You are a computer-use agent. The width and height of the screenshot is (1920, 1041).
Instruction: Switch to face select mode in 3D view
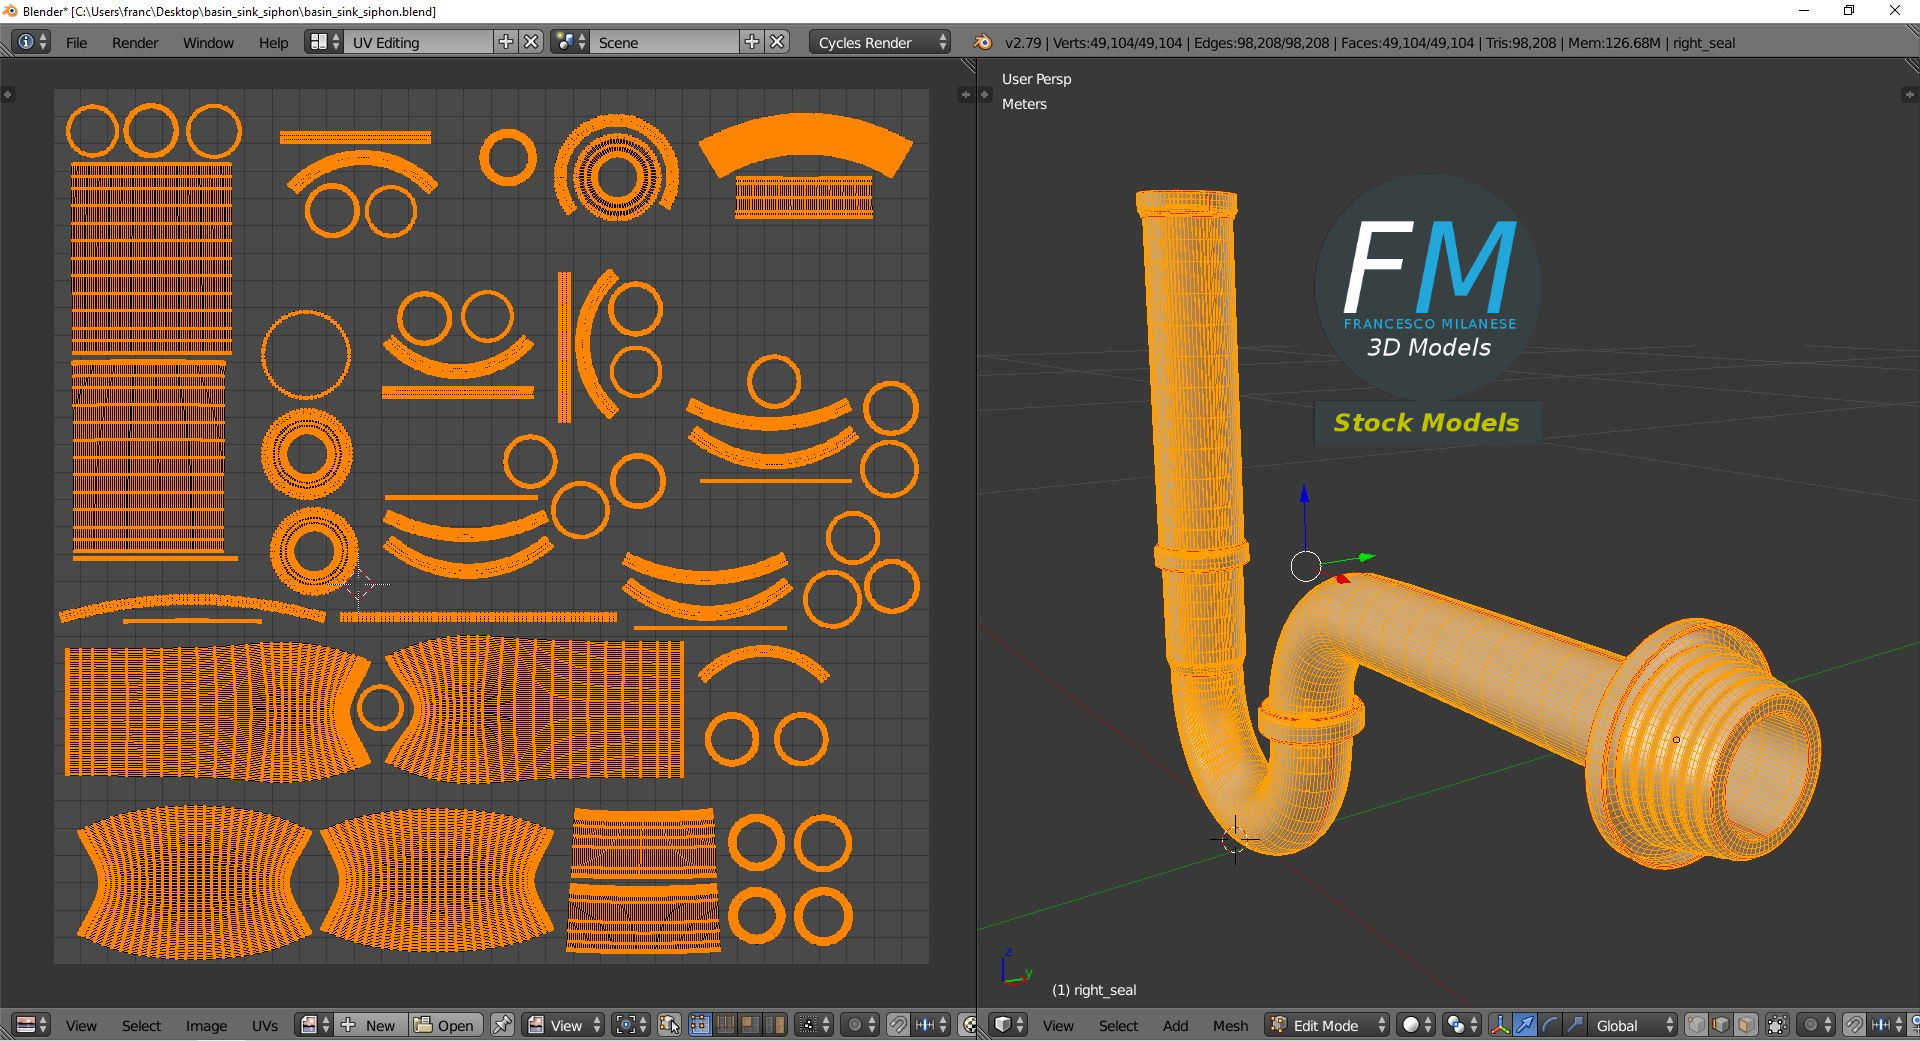tap(1746, 1025)
